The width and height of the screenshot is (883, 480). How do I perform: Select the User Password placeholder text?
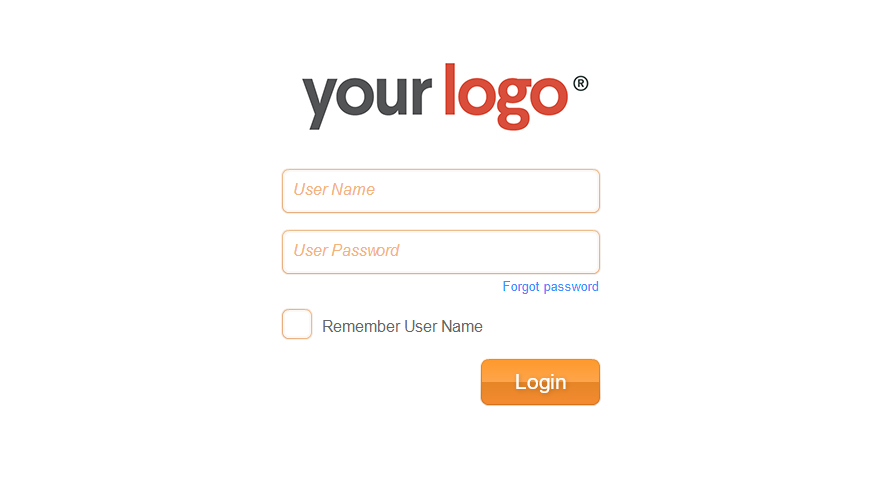(x=346, y=250)
